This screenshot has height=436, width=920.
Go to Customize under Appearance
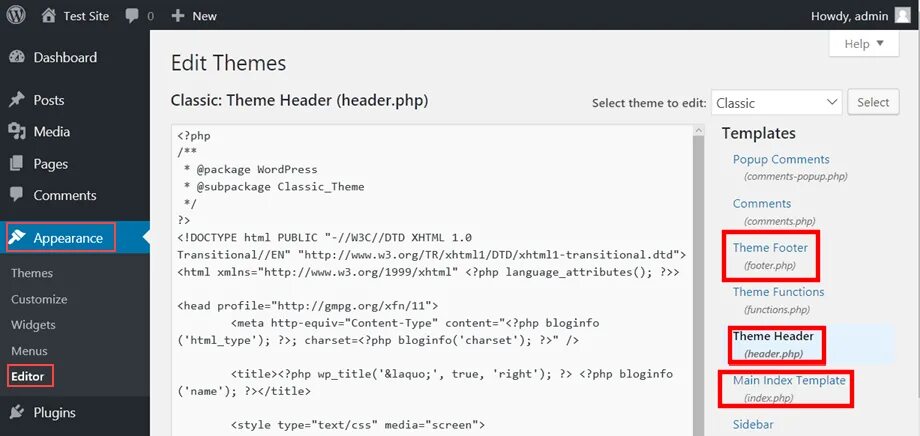[x=39, y=299]
